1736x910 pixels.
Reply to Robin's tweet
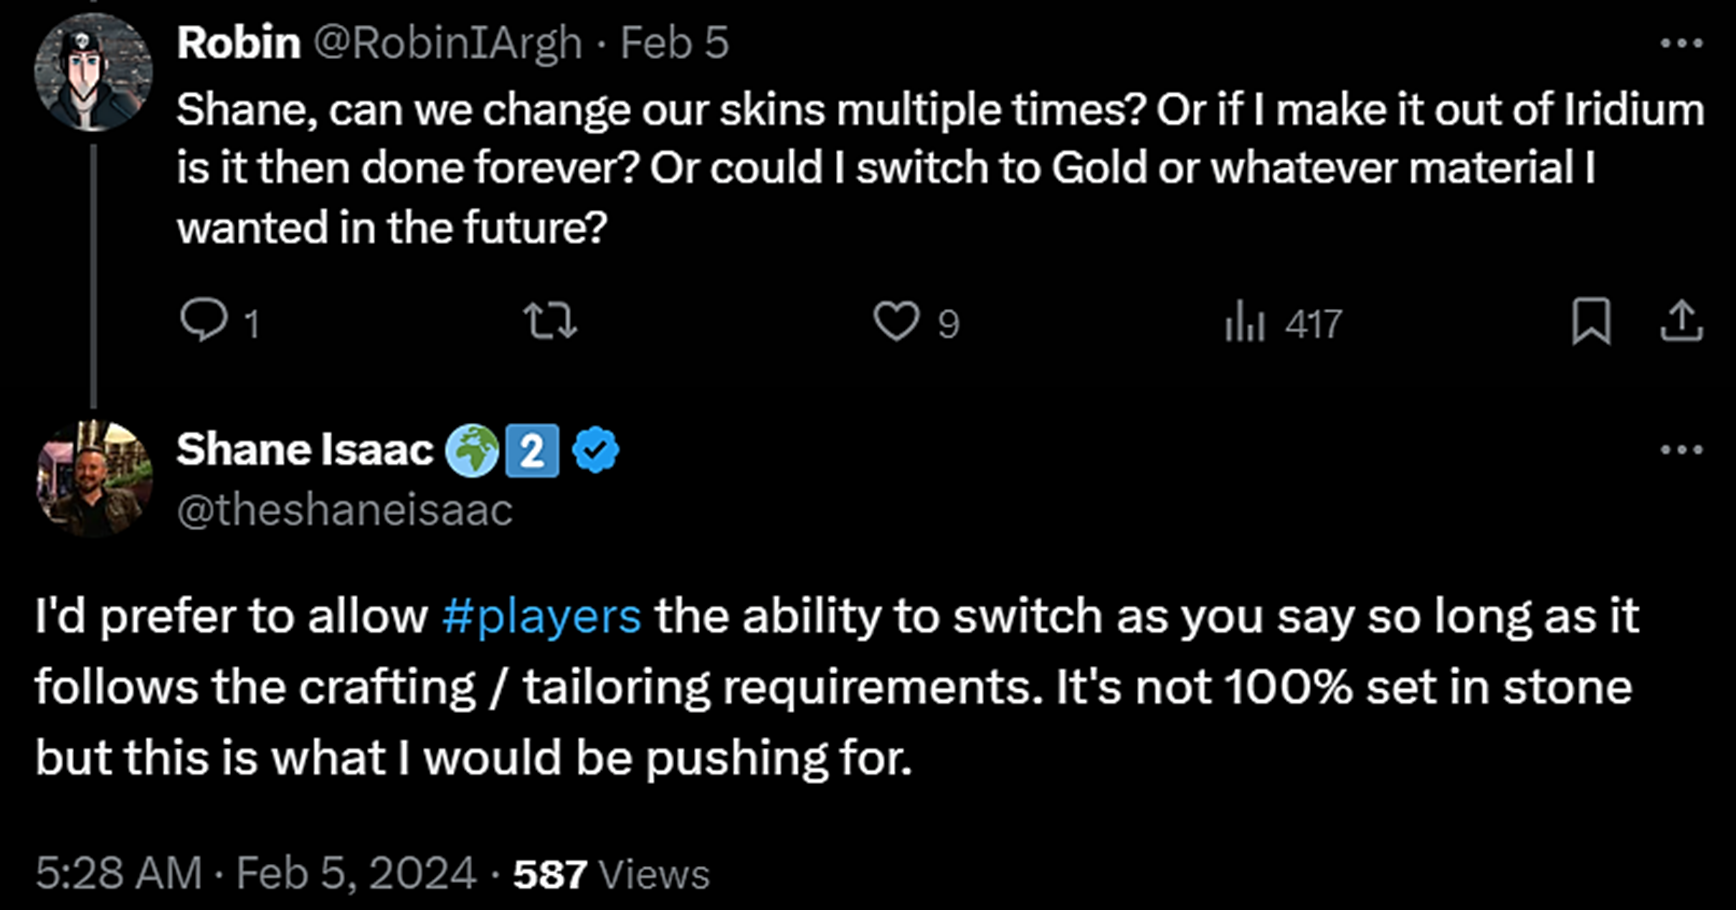point(204,322)
